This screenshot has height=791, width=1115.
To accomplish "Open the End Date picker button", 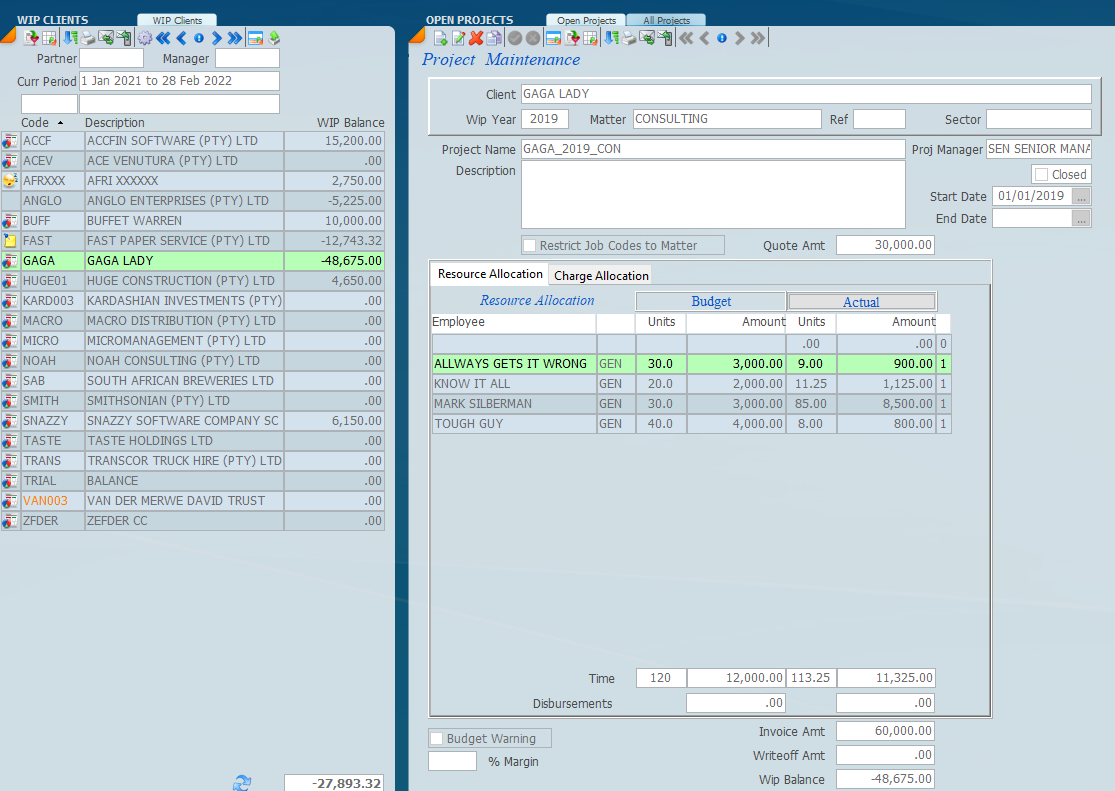I will (x=1081, y=219).
